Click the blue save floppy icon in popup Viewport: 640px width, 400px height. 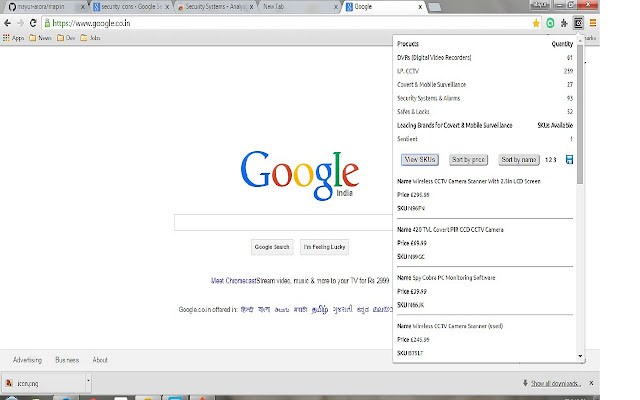[569, 160]
